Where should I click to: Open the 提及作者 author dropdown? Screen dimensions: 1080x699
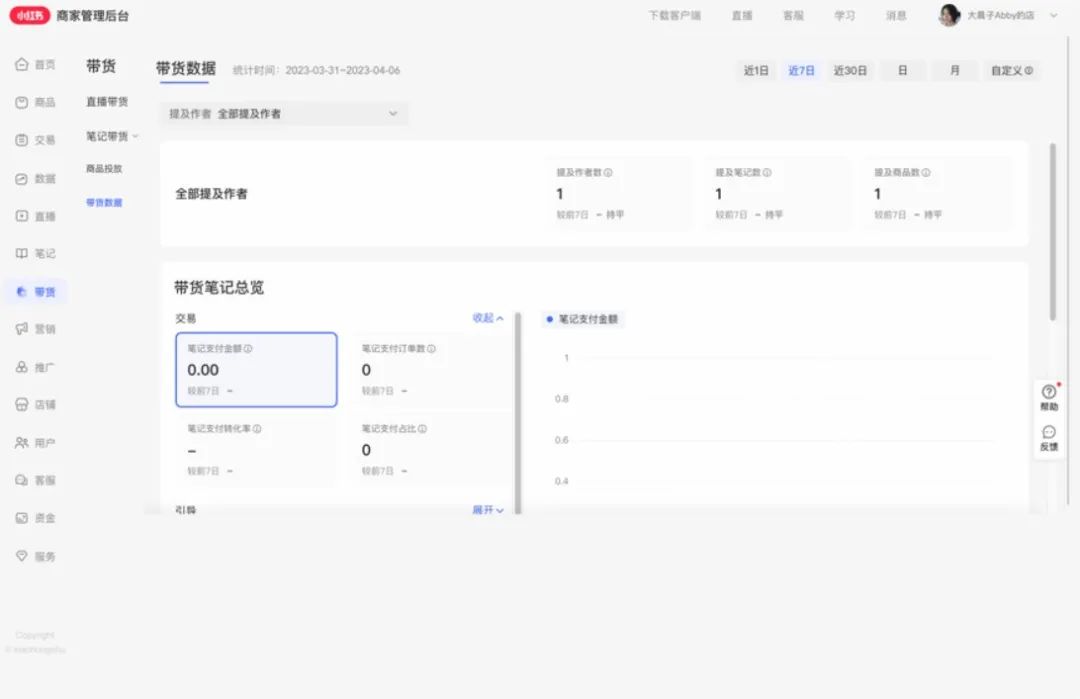(x=284, y=114)
